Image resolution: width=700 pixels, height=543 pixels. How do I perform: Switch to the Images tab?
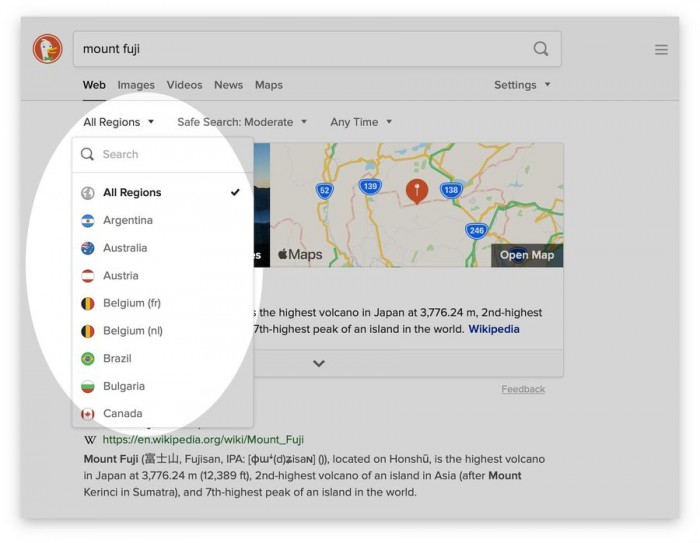pyautogui.click(x=136, y=85)
